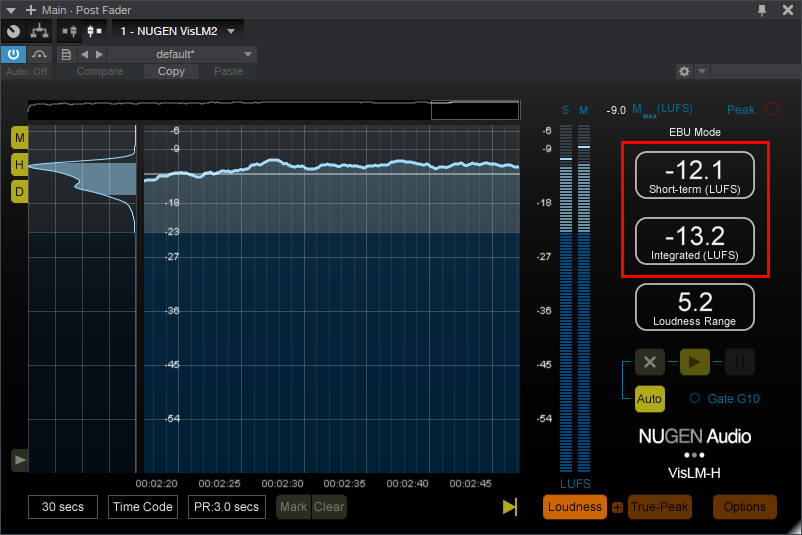Pause measurement with the pause button
Screen dimensions: 802x535
coord(740,362)
